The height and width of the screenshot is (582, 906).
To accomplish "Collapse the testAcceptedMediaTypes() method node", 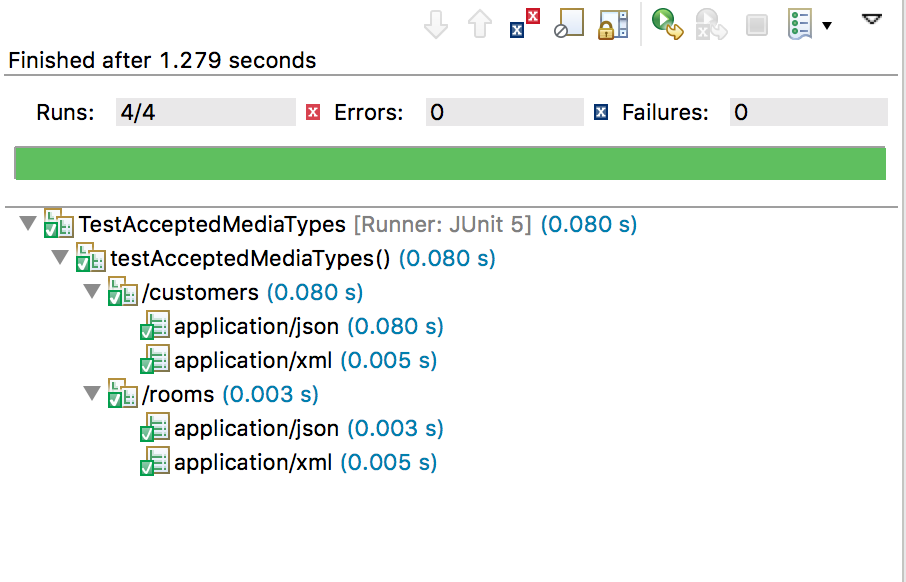I will tap(60, 257).
